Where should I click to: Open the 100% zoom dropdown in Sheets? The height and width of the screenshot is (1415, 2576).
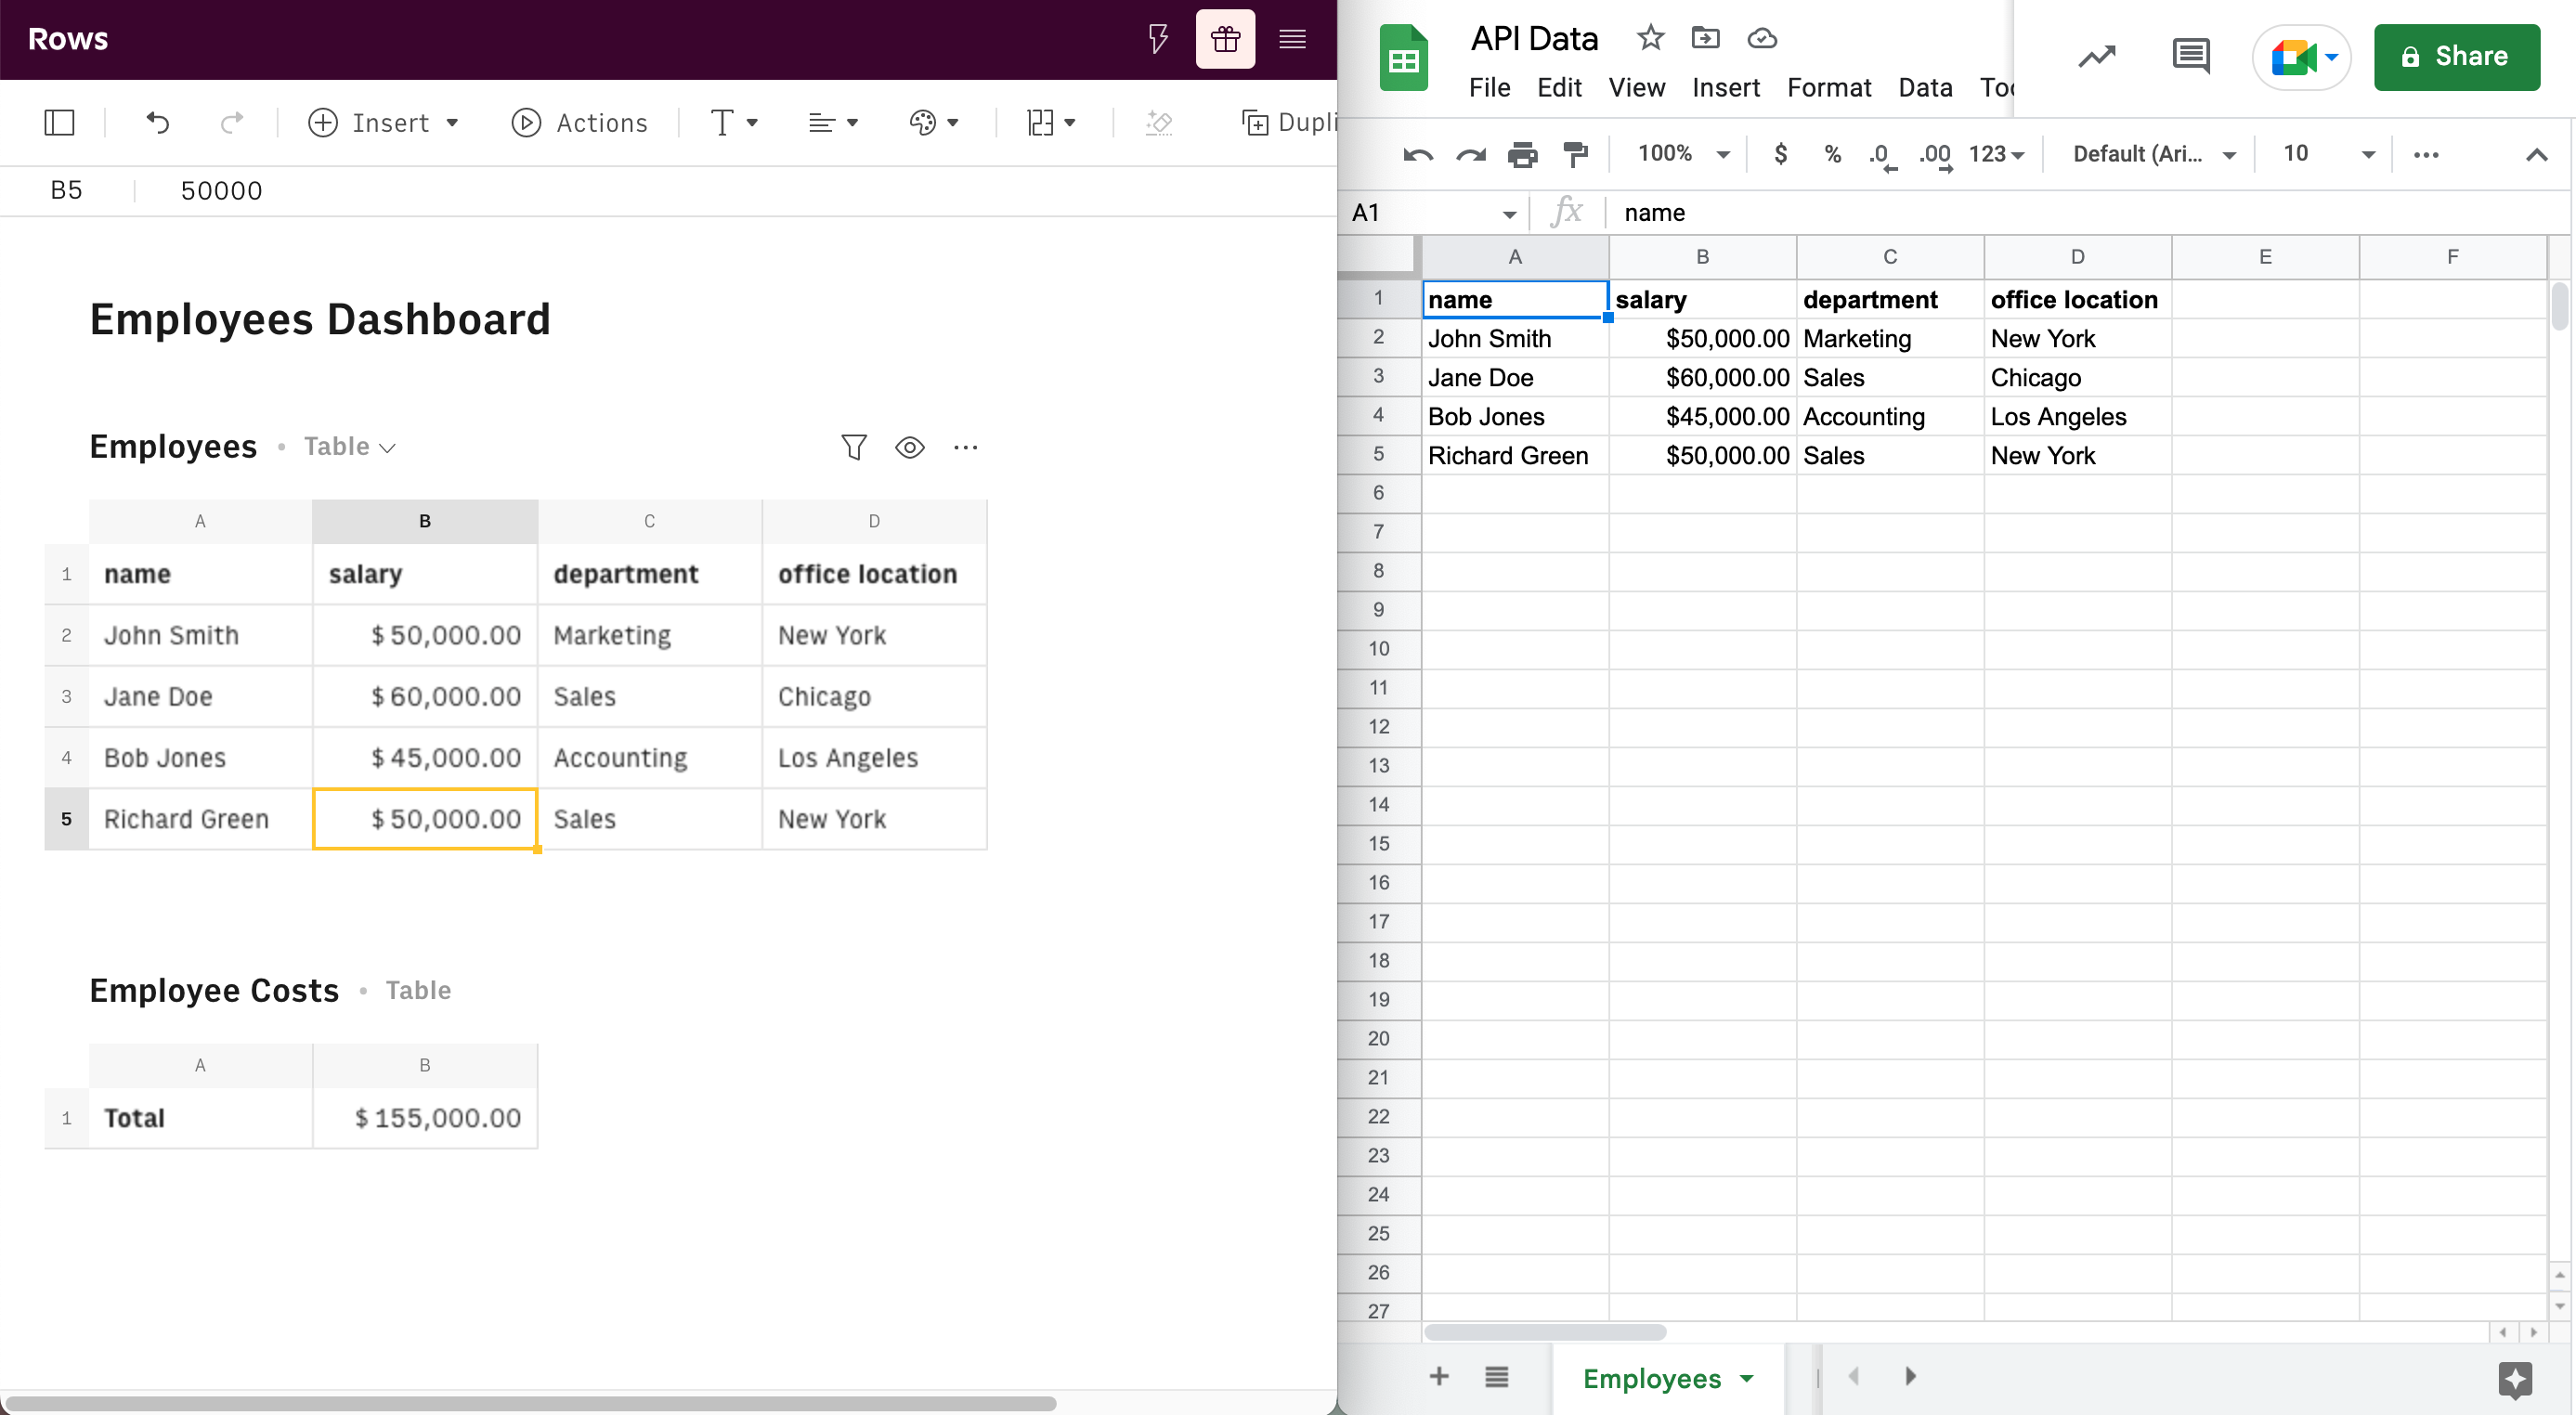coord(1683,154)
